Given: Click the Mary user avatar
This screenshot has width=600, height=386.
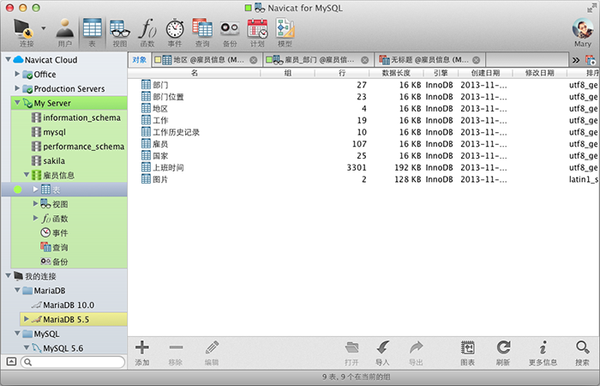Looking at the screenshot, I should click(x=582, y=29).
